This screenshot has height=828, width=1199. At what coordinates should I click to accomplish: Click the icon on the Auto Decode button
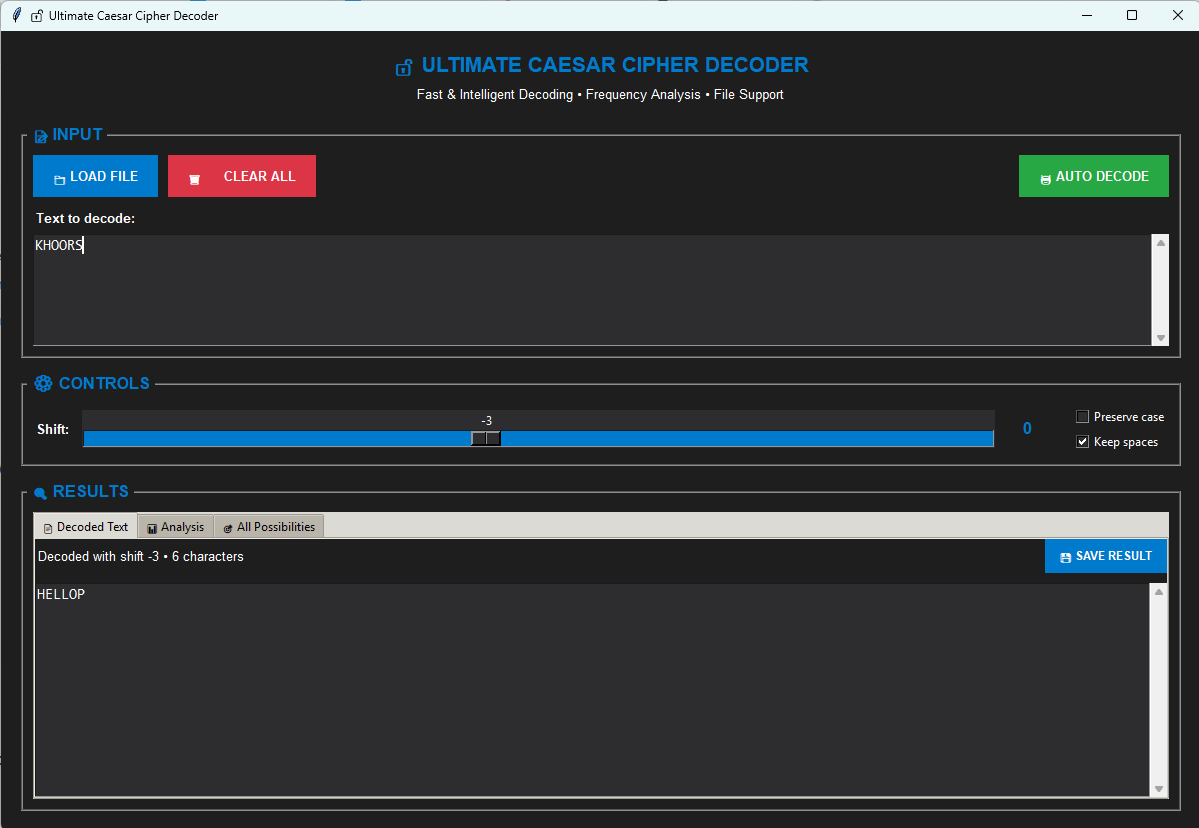point(1045,178)
